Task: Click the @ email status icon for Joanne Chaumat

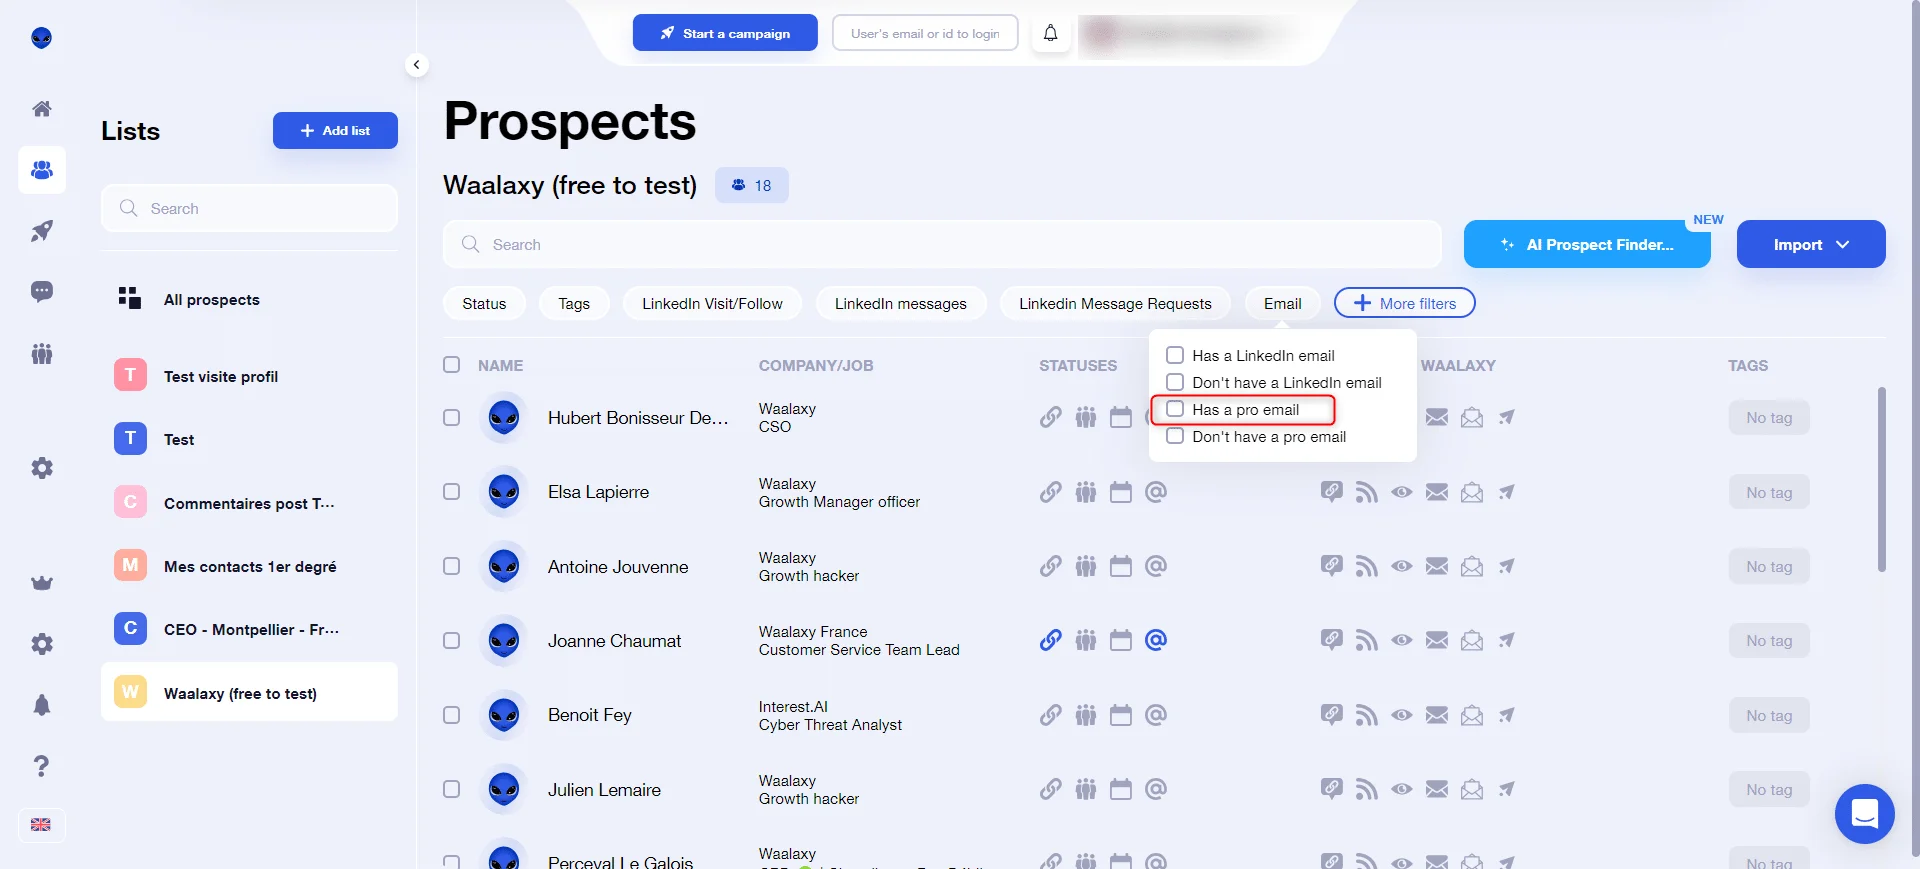Action: tap(1155, 640)
